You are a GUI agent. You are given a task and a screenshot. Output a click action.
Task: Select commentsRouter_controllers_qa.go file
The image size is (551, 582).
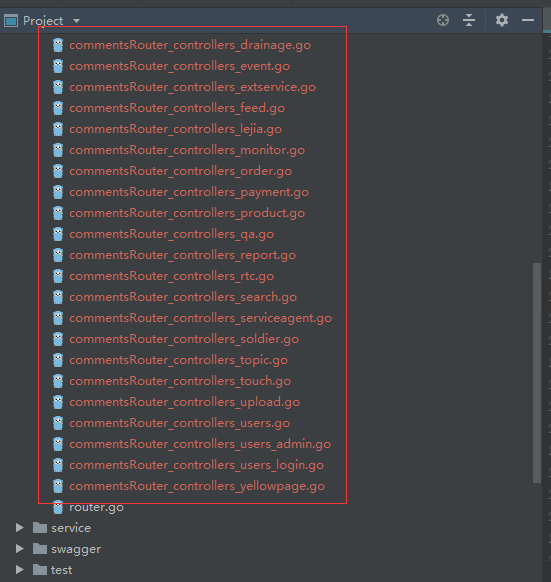[172, 234]
